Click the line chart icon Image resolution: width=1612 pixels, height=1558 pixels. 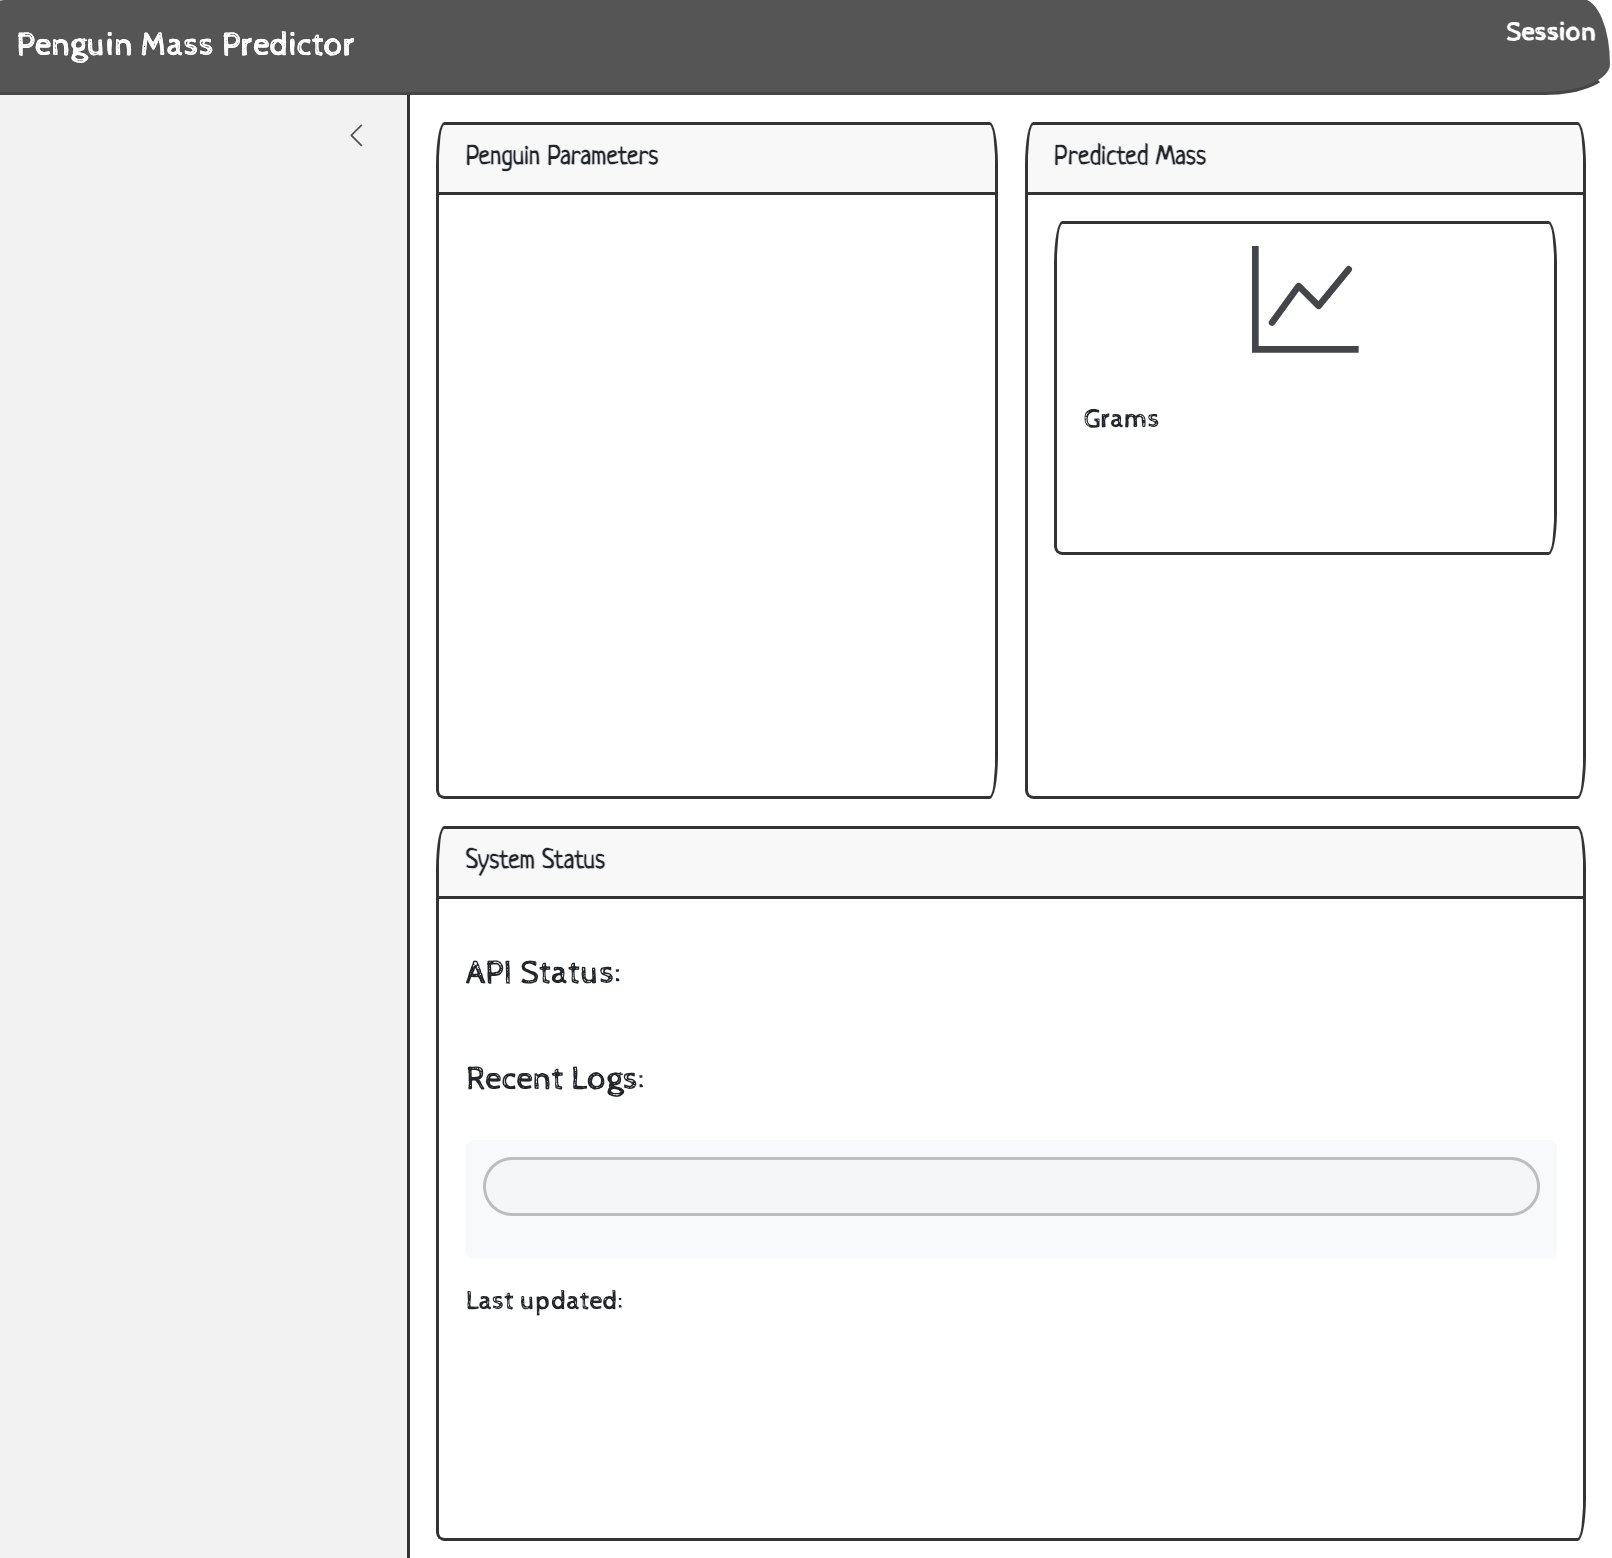[1305, 300]
